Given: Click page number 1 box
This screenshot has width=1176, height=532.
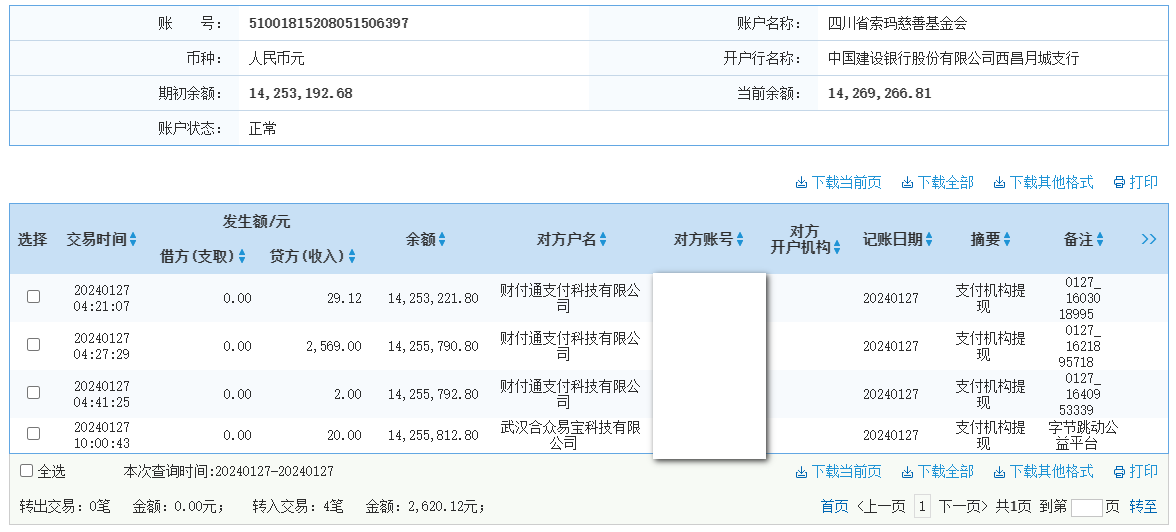Looking at the screenshot, I should (x=922, y=506).
